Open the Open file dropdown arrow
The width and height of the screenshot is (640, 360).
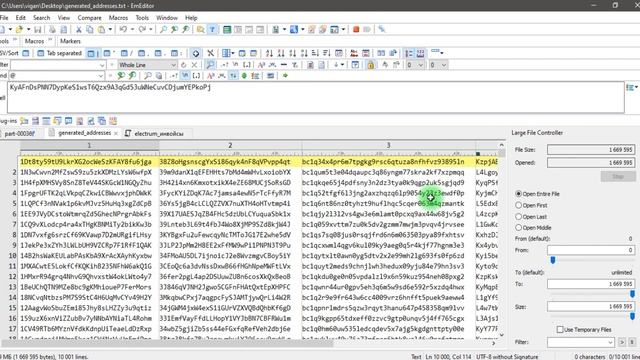pyautogui.click(x=28, y=29)
